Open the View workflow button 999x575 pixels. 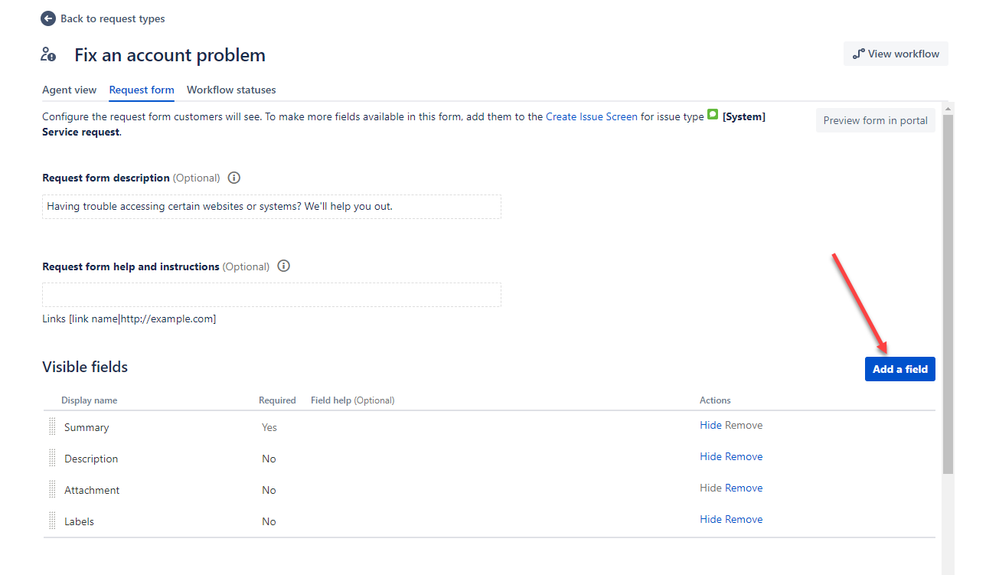click(895, 54)
